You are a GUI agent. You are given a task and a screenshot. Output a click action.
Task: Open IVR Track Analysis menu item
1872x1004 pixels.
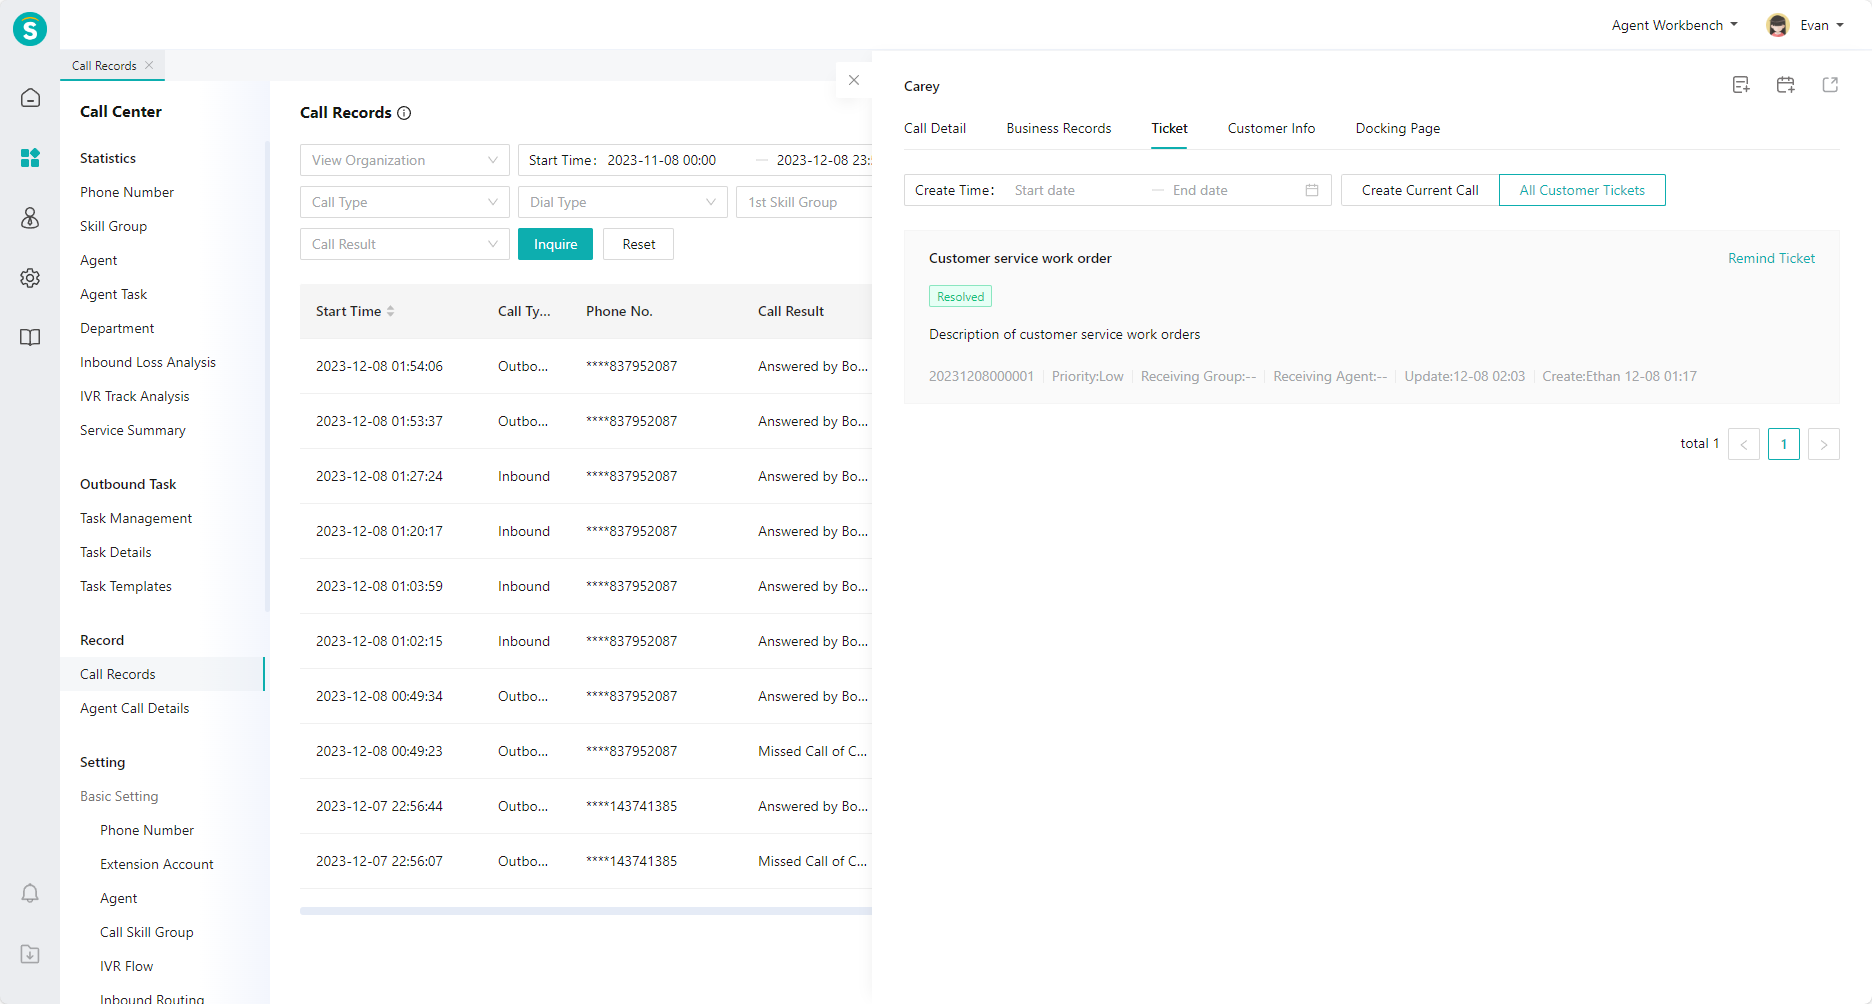click(x=134, y=396)
